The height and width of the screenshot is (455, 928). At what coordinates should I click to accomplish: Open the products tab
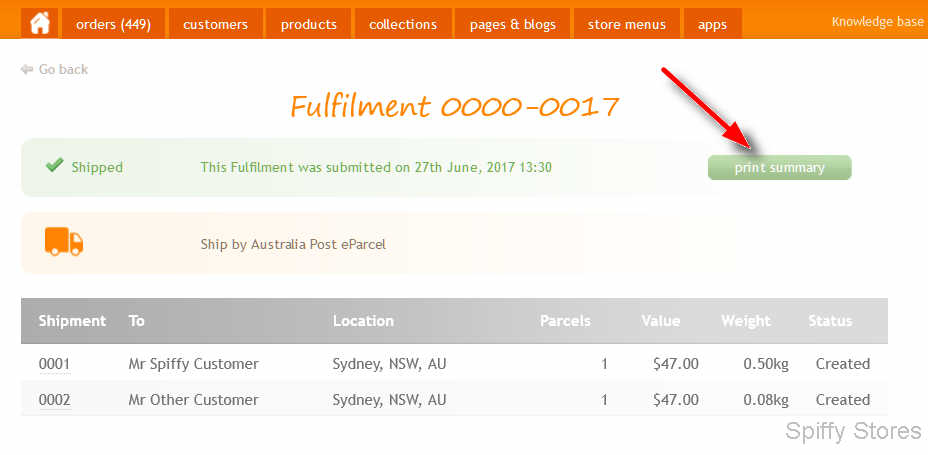(308, 24)
